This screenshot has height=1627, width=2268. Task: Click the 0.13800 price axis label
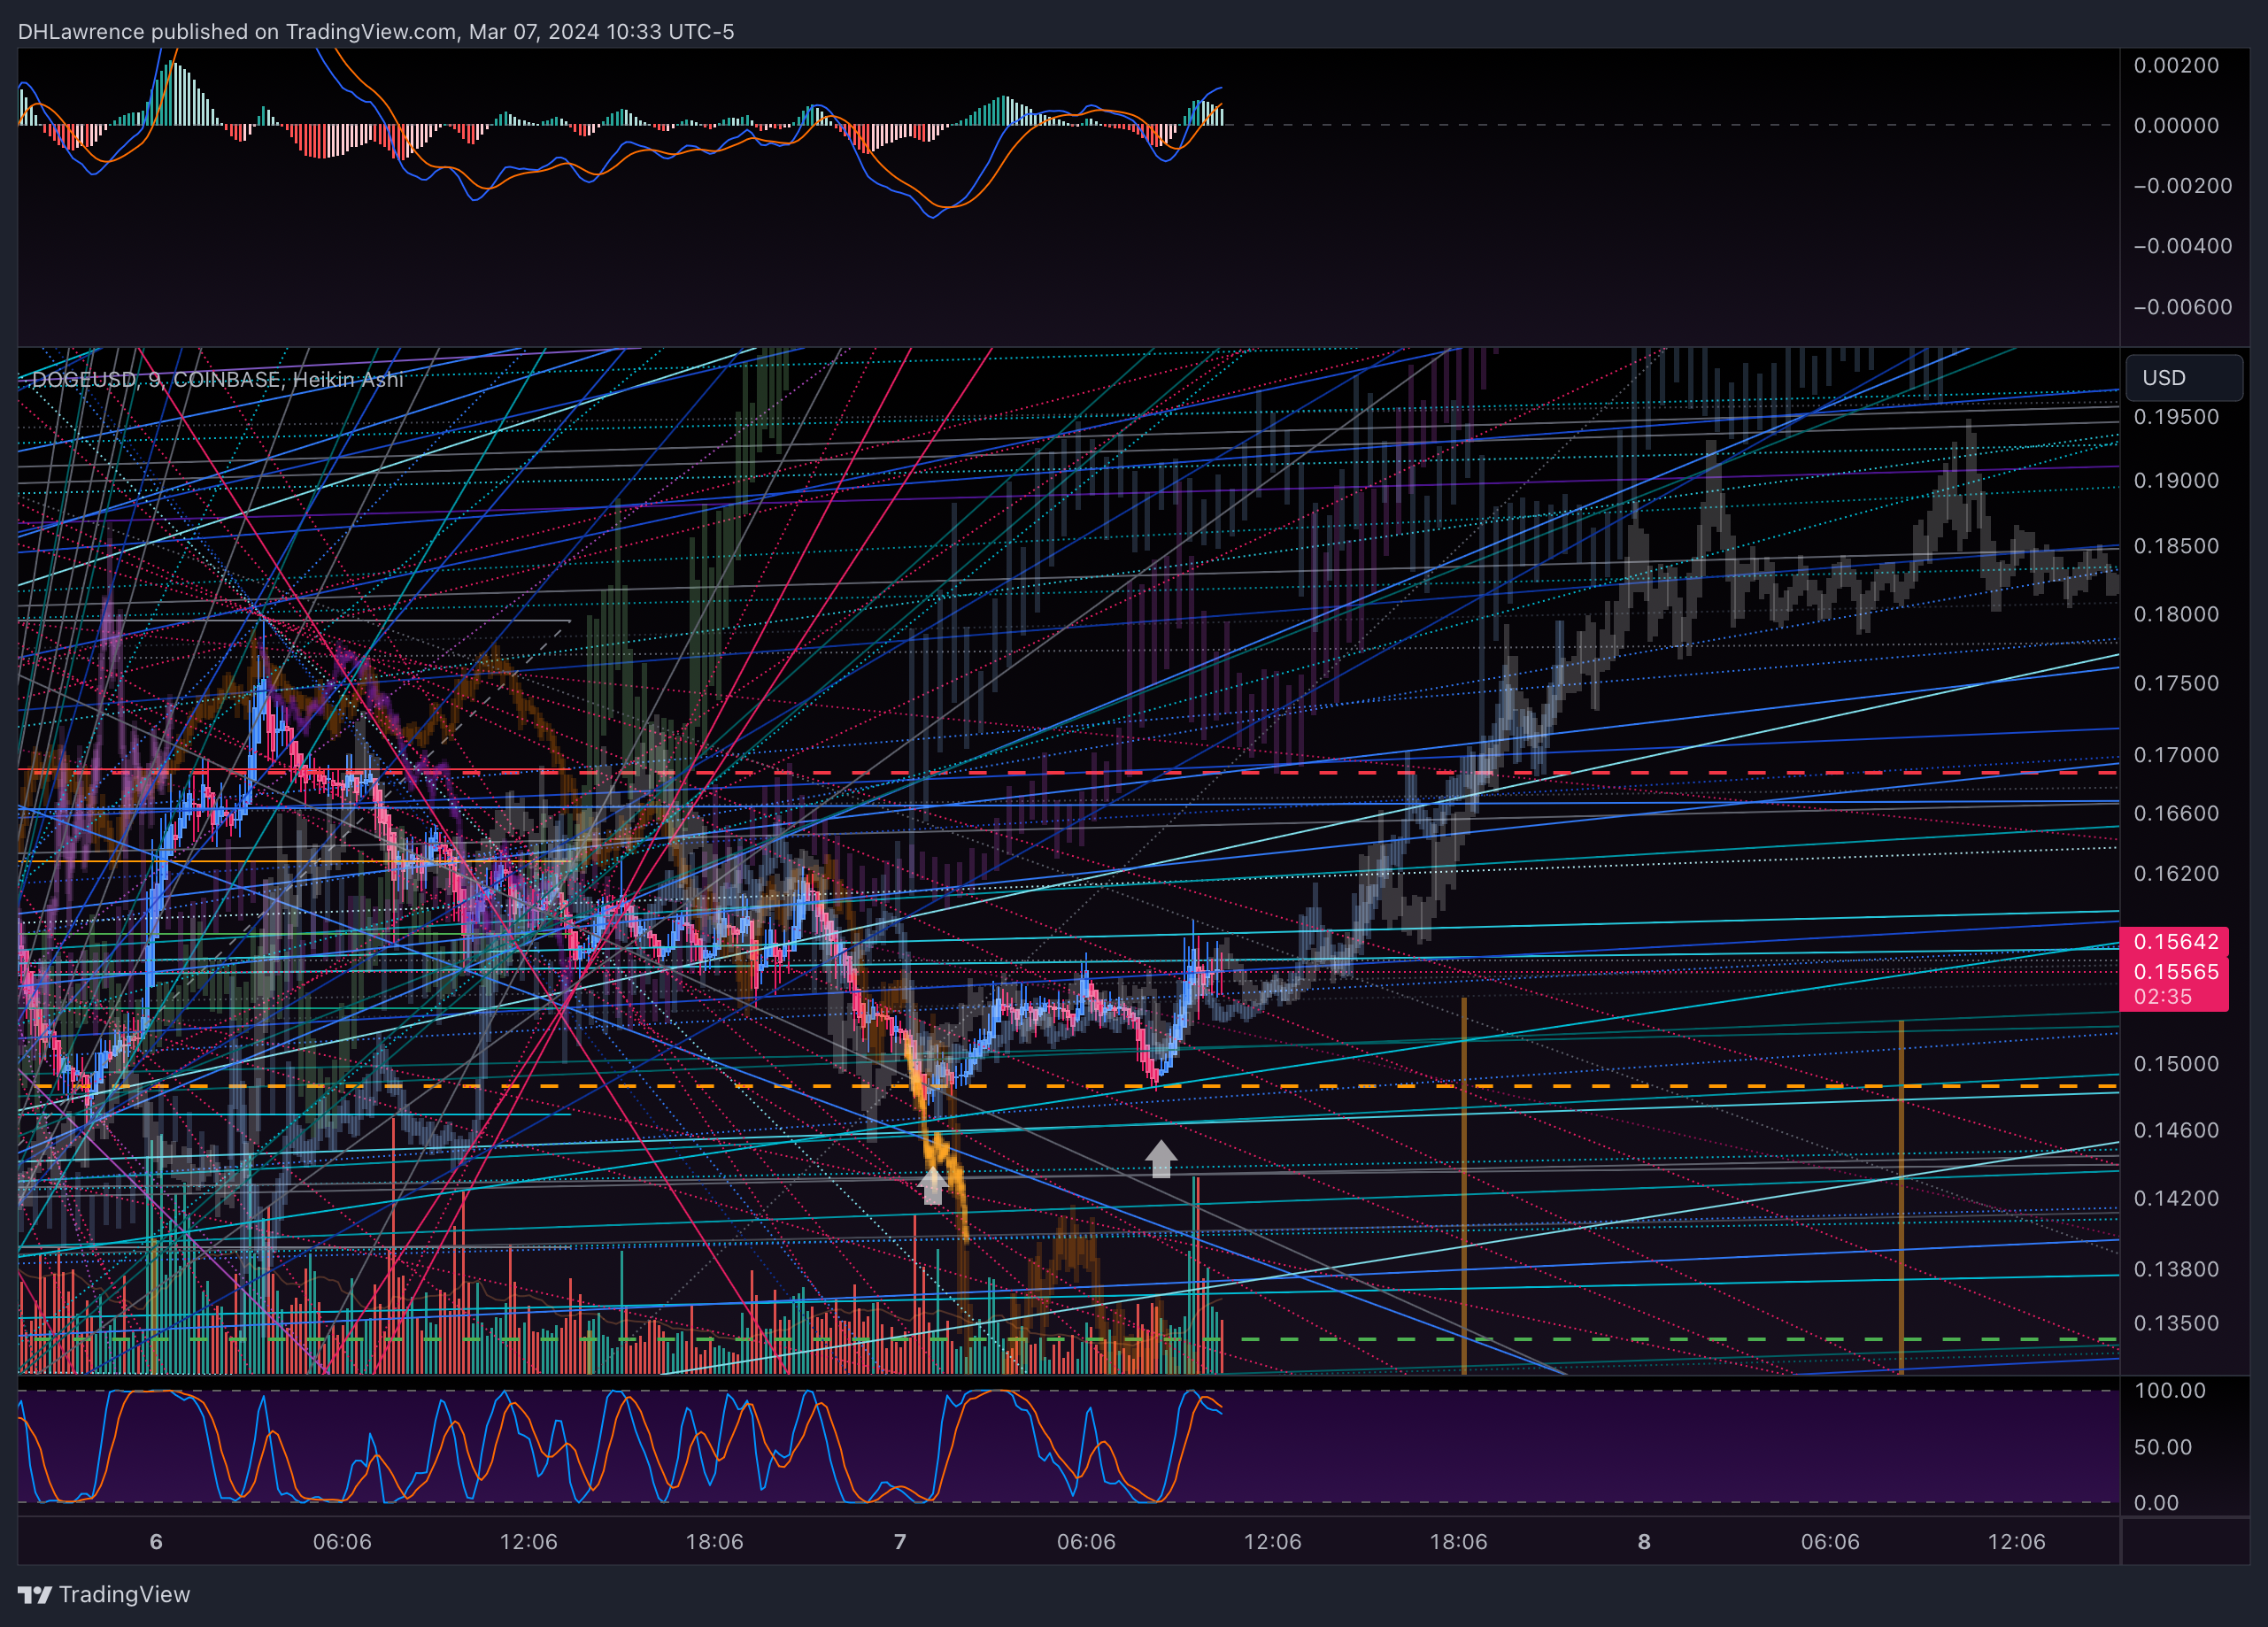2176,1269
